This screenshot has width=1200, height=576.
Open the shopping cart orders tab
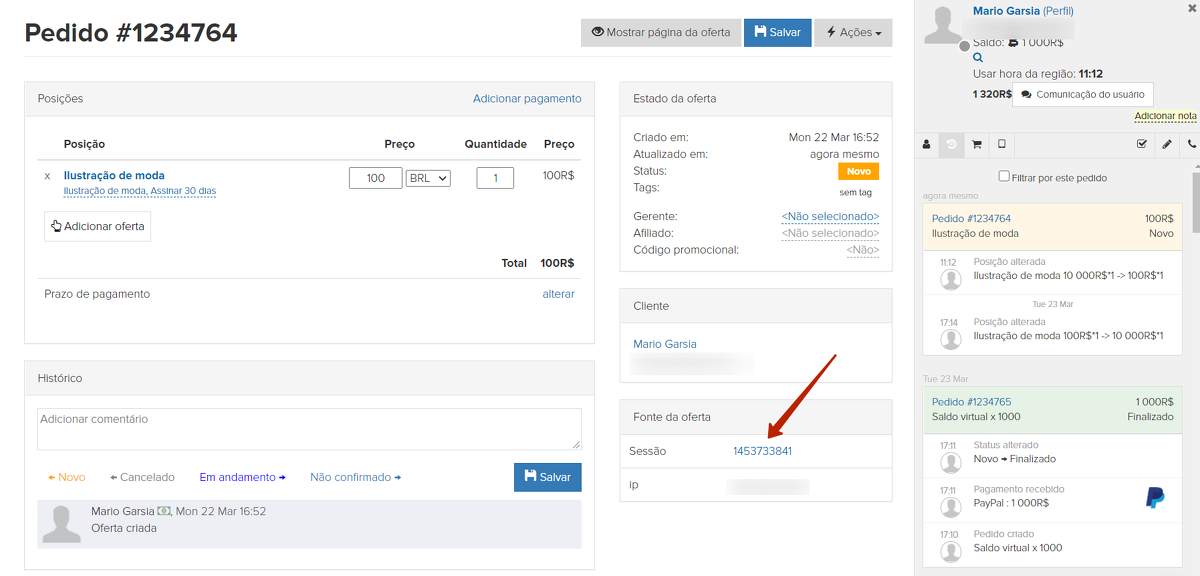coord(977,144)
